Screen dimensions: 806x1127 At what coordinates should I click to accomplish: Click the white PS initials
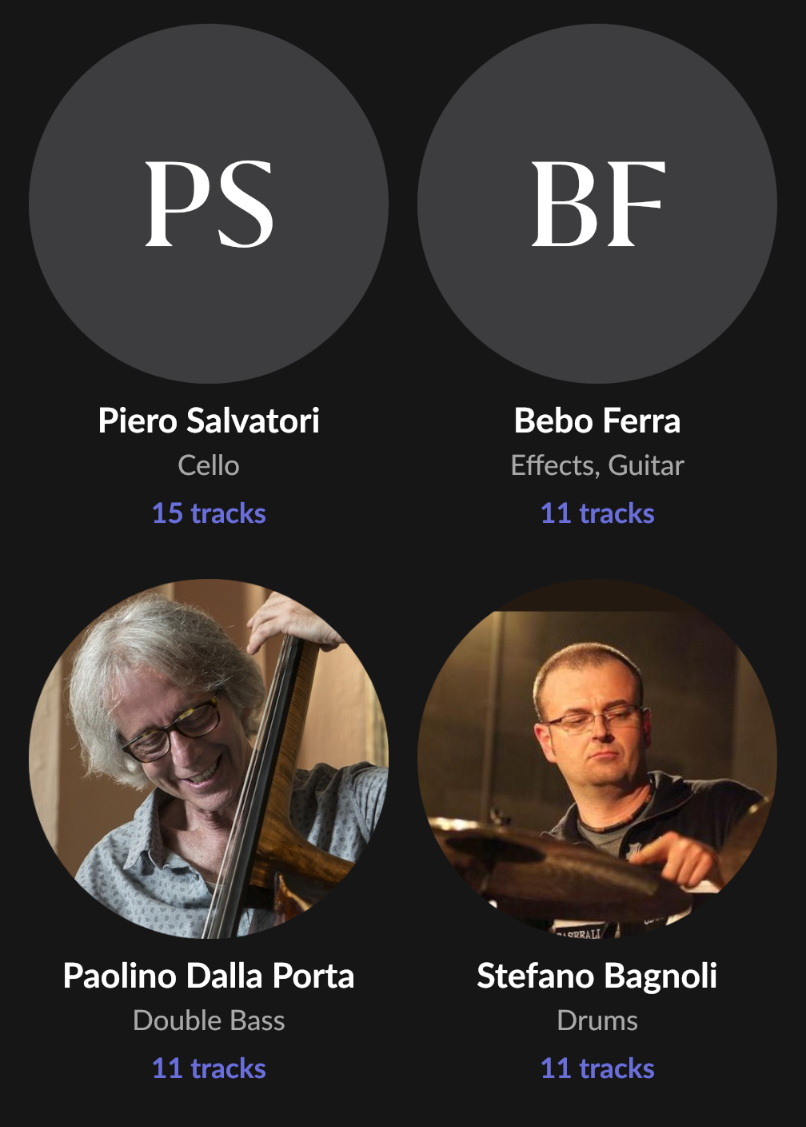pos(209,204)
